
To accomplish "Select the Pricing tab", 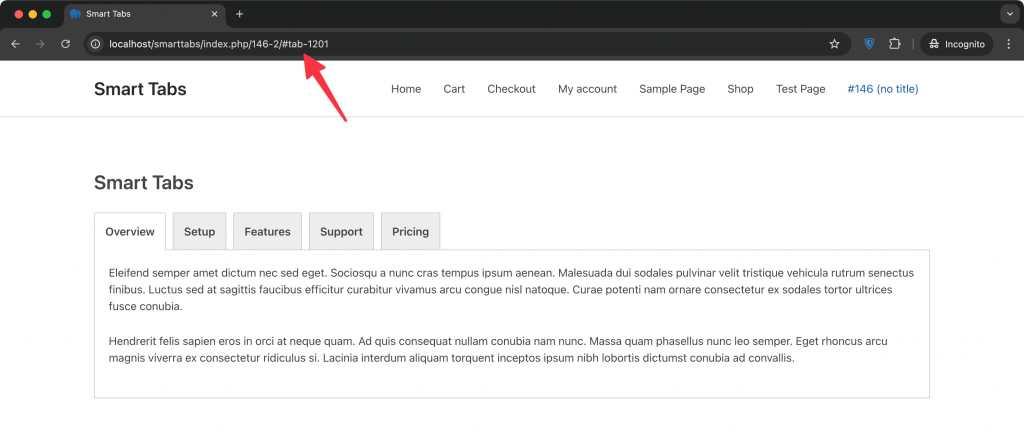I will (410, 231).
